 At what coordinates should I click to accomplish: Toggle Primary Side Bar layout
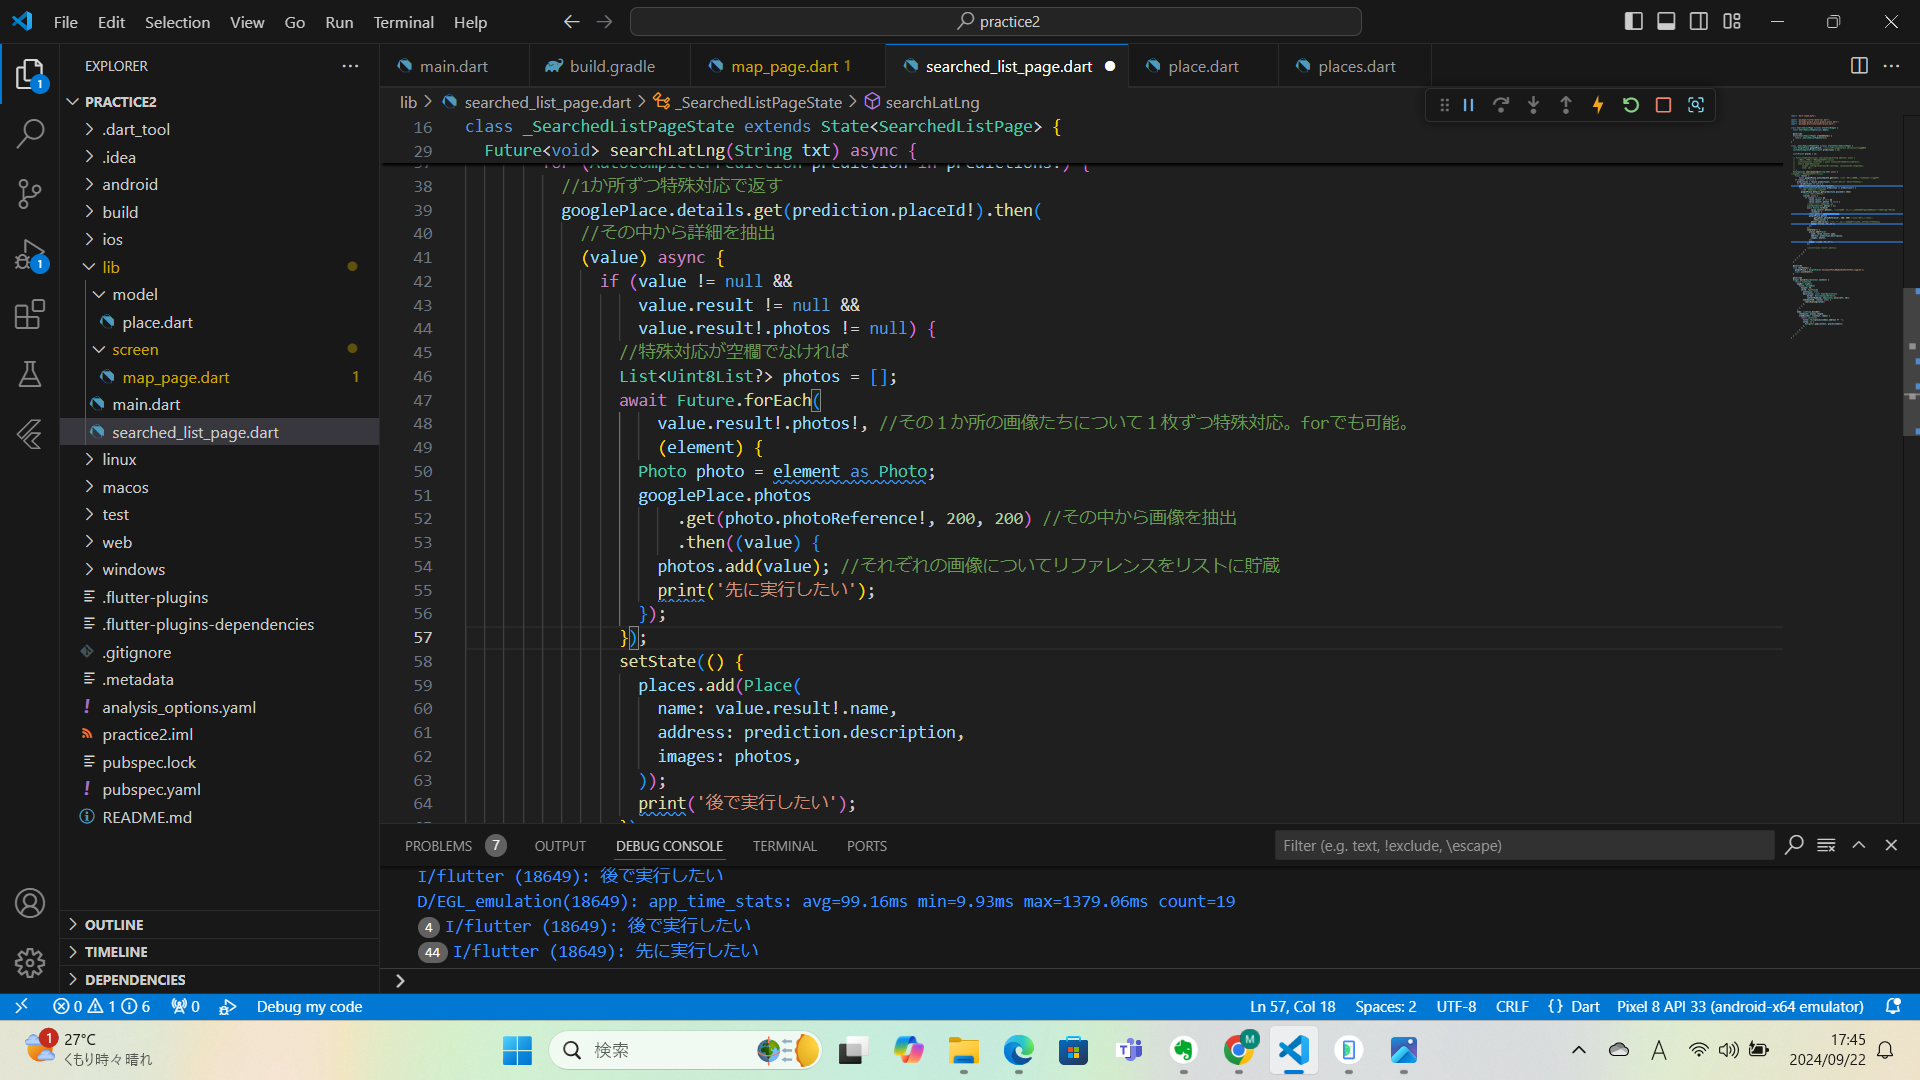tap(1634, 22)
